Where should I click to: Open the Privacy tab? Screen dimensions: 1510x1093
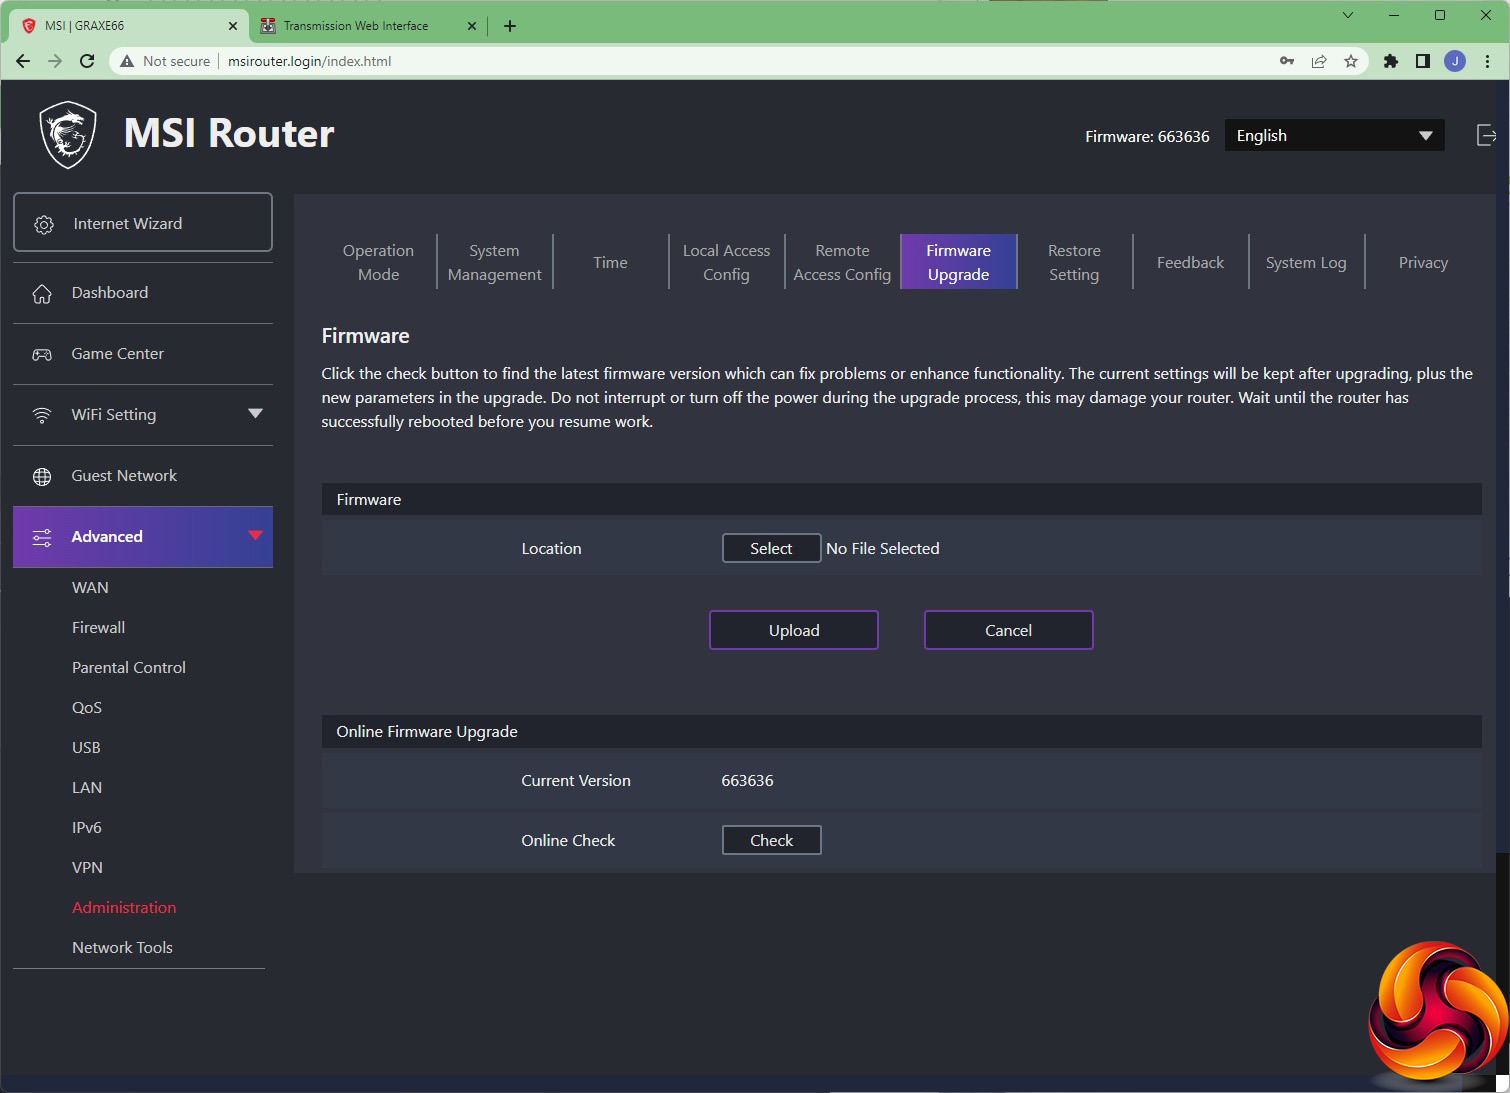pyautogui.click(x=1423, y=262)
